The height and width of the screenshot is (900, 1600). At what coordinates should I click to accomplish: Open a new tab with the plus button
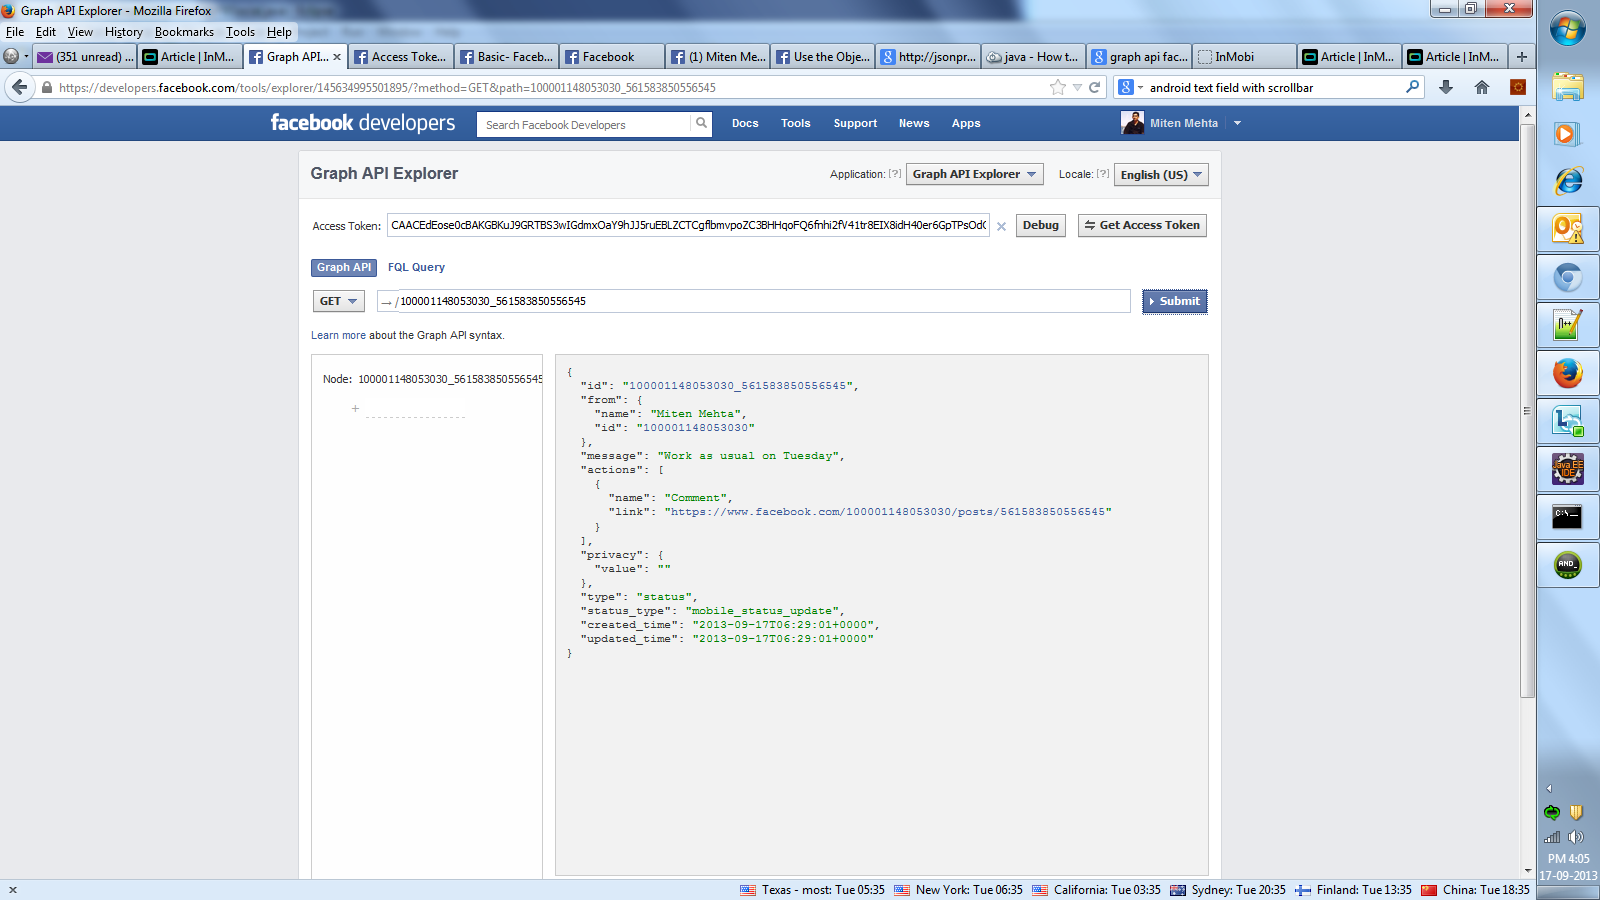tap(1522, 57)
